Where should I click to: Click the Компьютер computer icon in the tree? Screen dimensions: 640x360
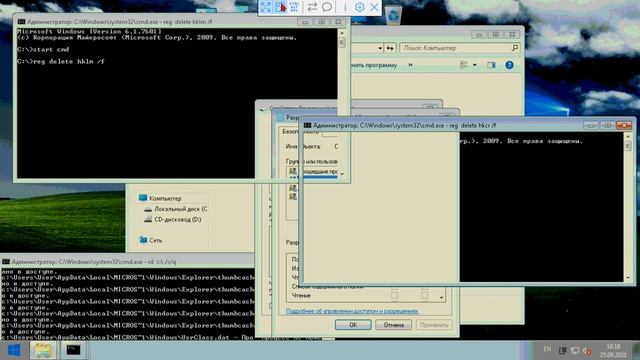pyautogui.click(x=142, y=198)
